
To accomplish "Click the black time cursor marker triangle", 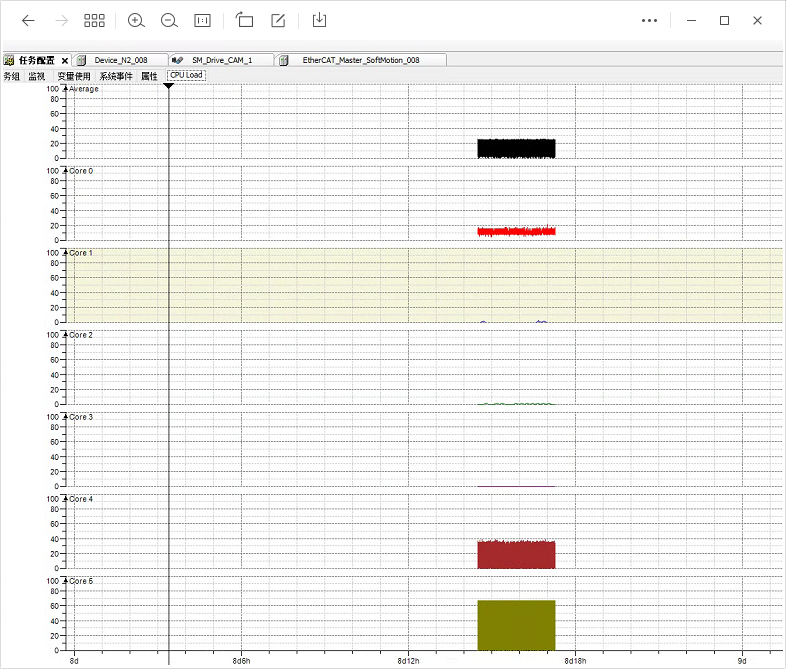I will pyautogui.click(x=169, y=86).
